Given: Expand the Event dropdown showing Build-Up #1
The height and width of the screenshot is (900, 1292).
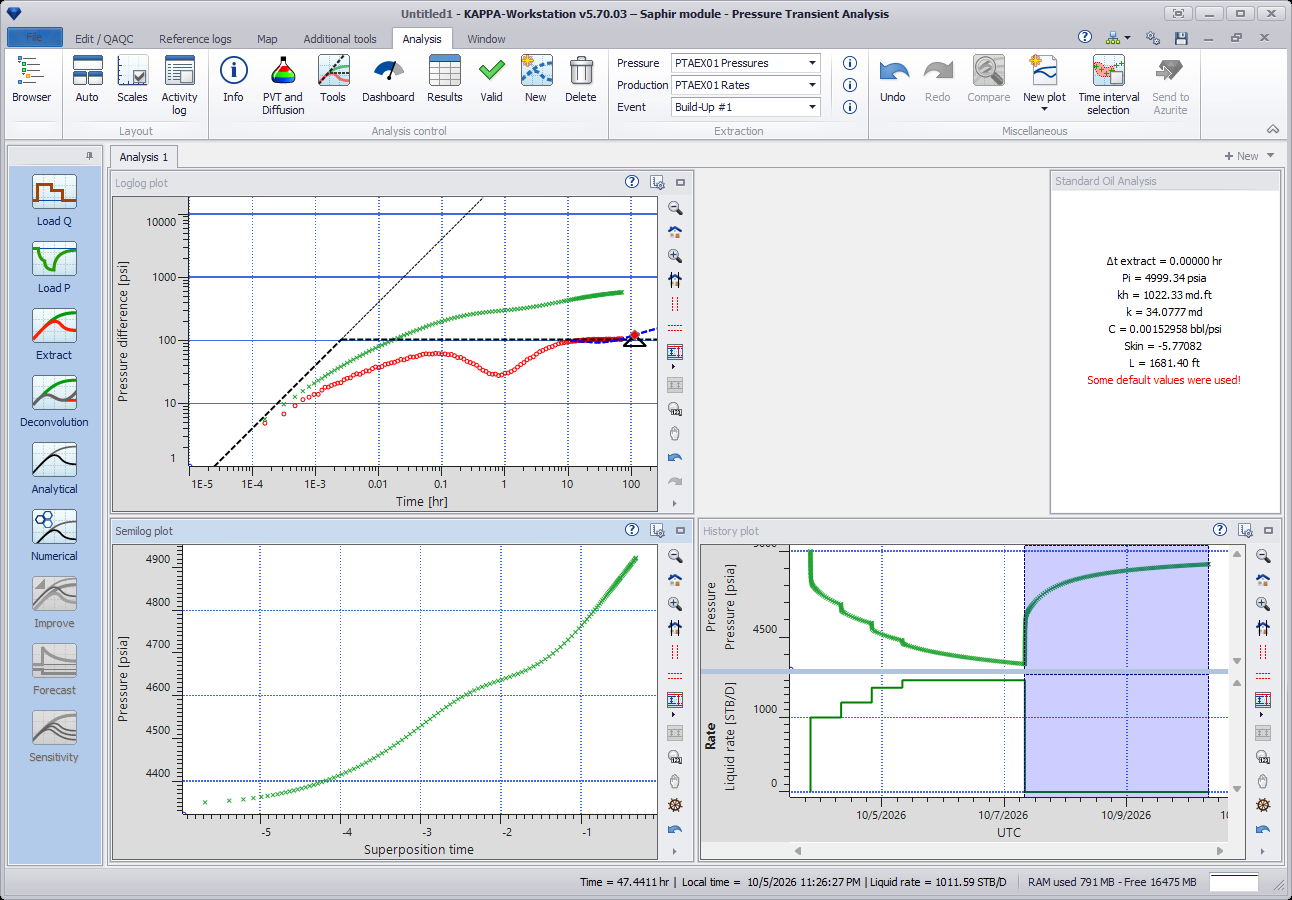Looking at the screenshot, I should point(812,107).
